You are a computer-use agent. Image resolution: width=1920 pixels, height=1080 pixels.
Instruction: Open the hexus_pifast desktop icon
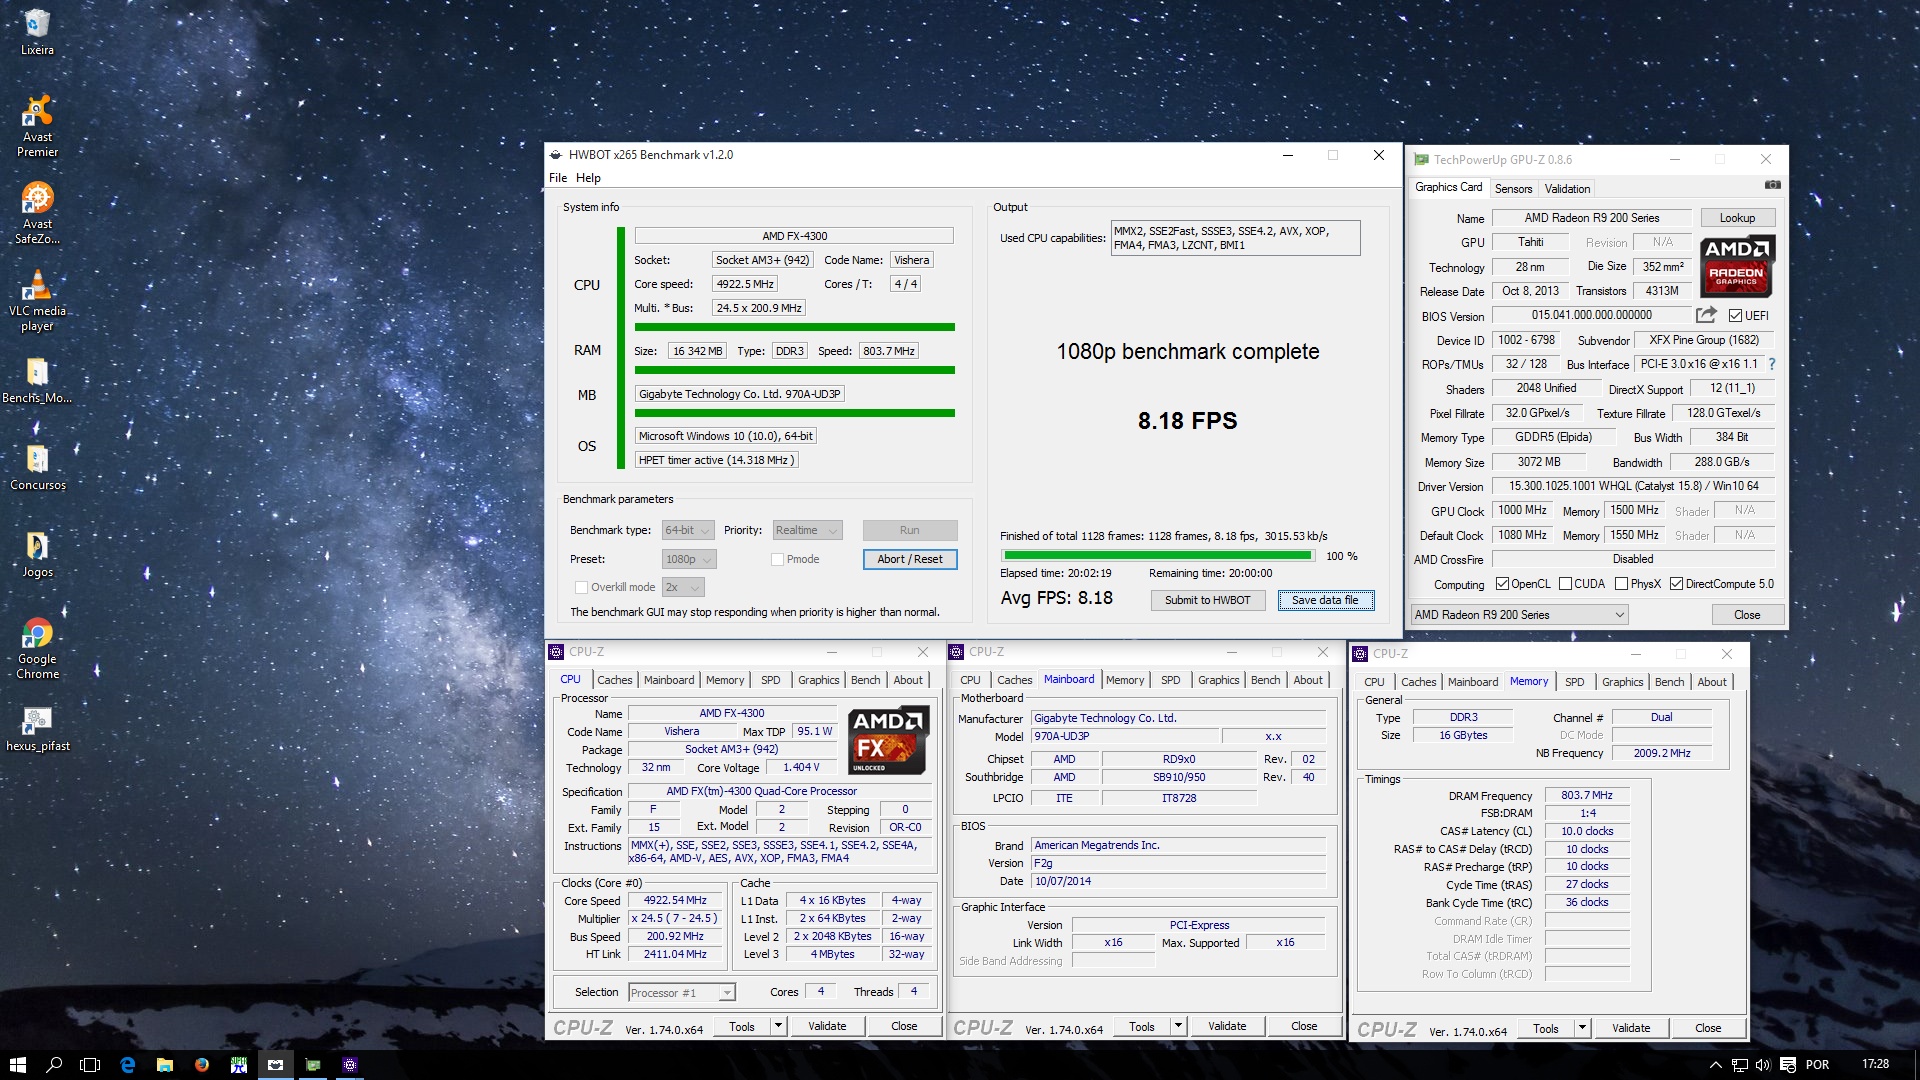[x=37, y=729]
